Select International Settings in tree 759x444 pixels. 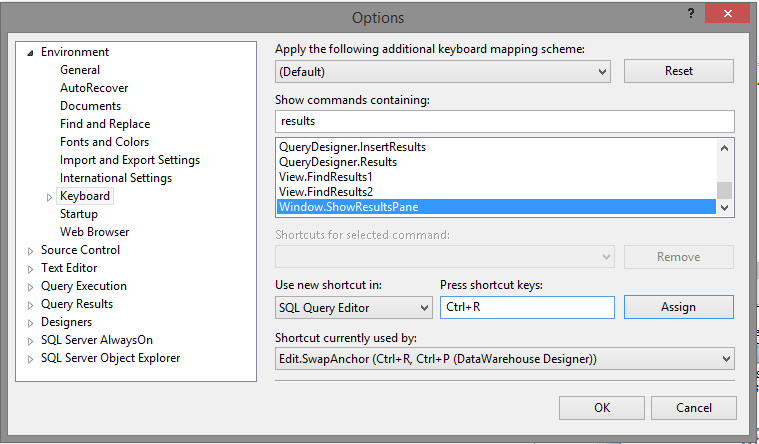115,178
